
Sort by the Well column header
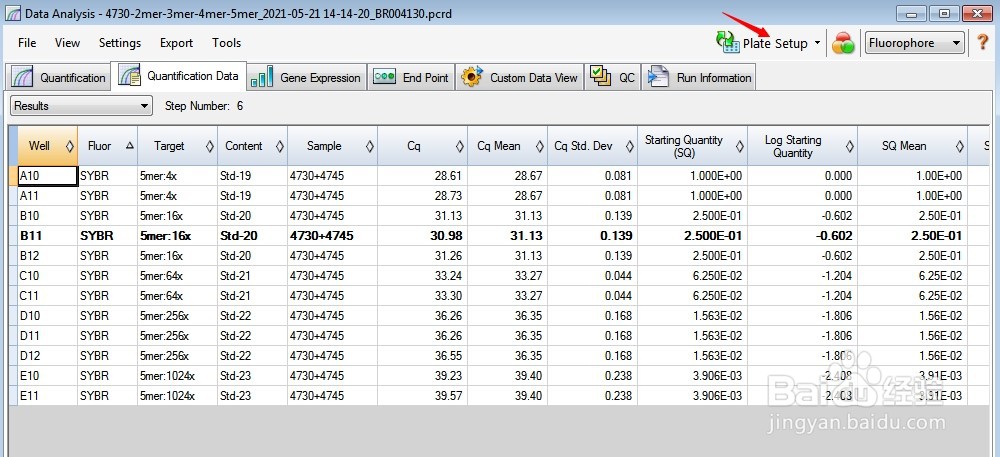(45, 146)
